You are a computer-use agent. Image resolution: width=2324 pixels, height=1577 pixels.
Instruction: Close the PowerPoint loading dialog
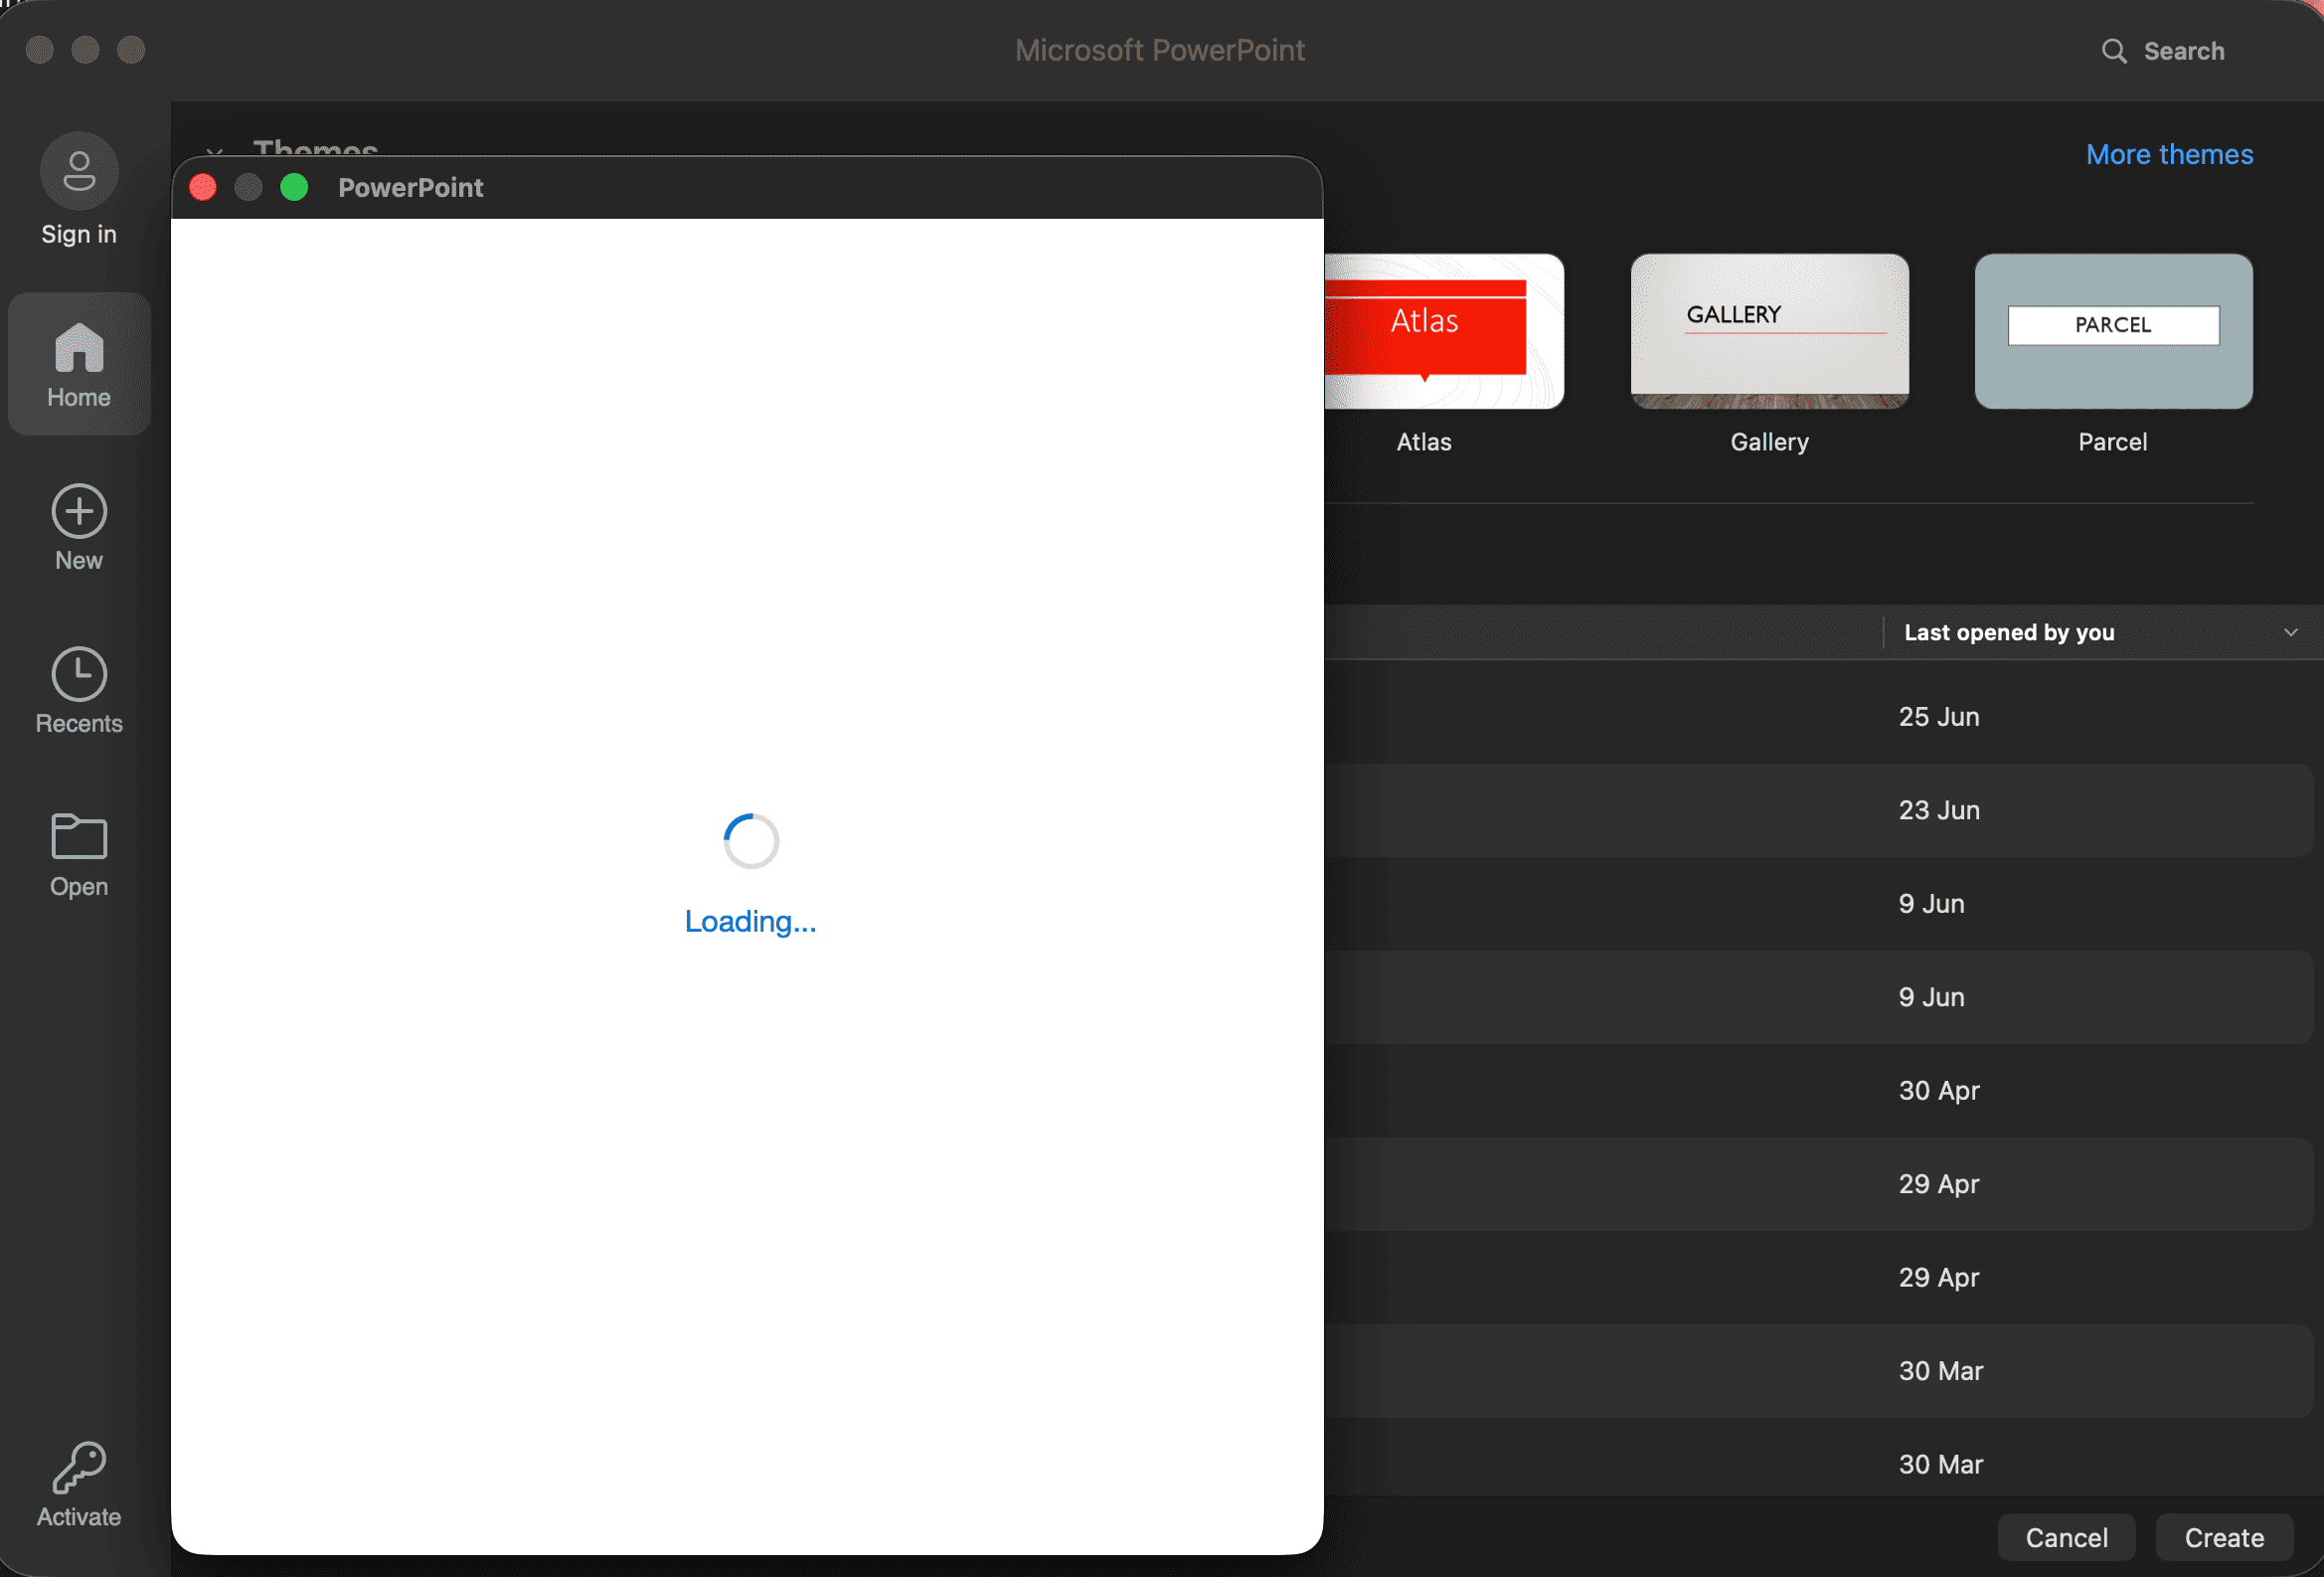point(203,187)
